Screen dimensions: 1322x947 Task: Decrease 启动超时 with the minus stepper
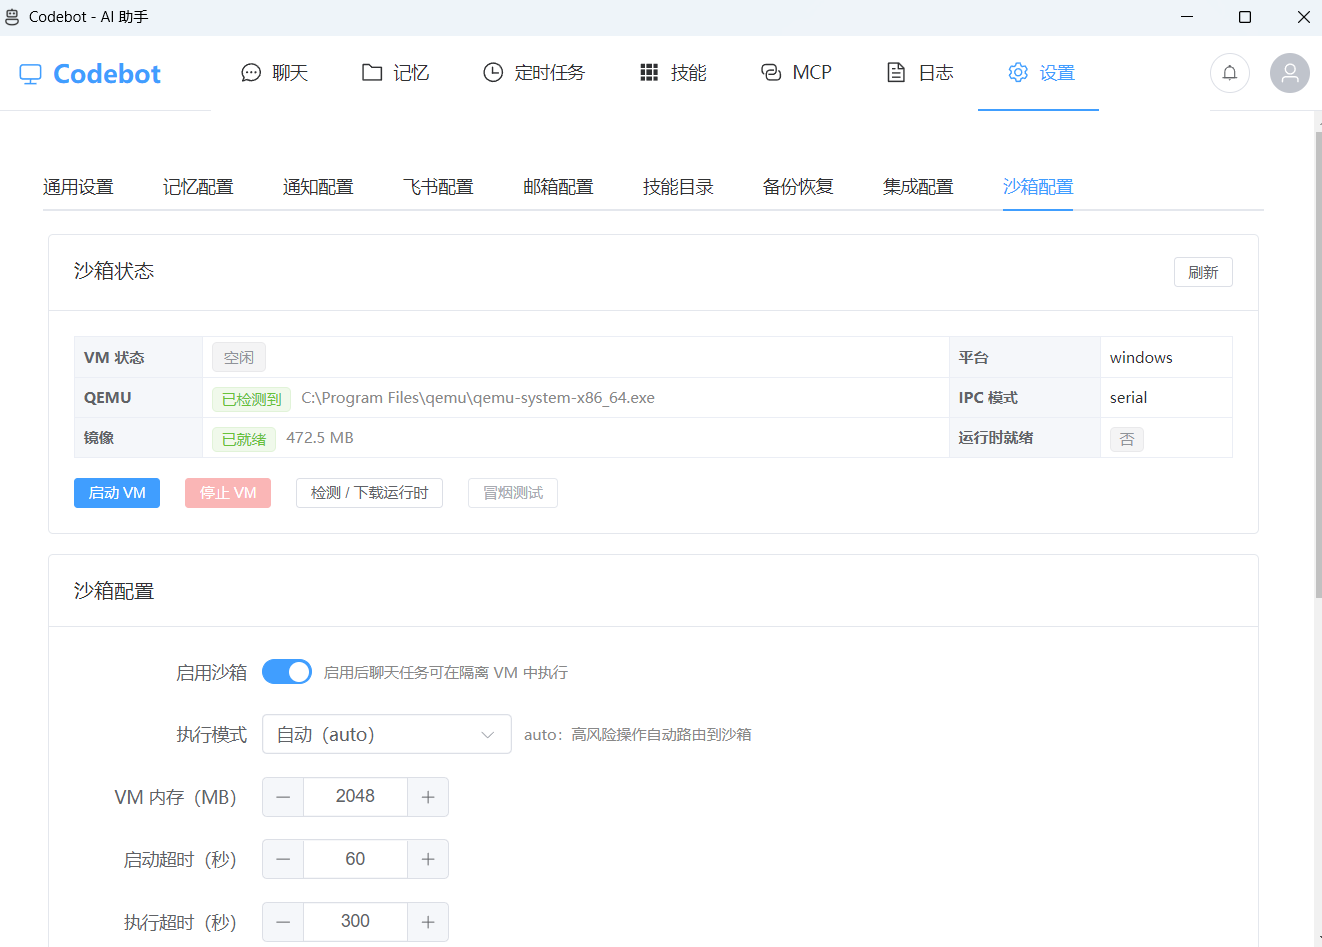pyautogui.click(x=282, y=858)
